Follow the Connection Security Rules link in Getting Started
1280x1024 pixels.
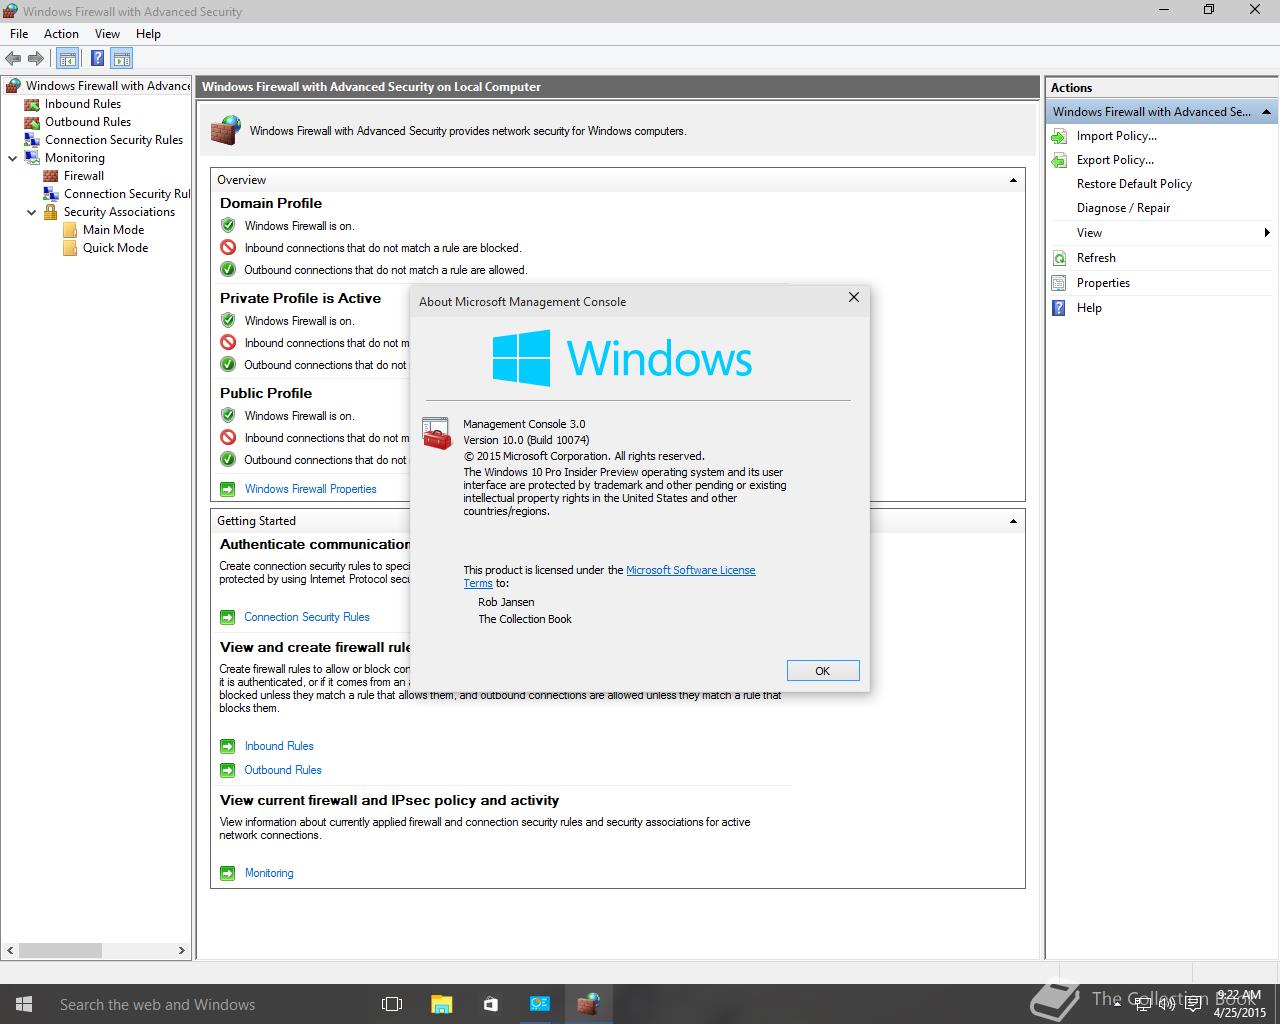pos(306,617)
